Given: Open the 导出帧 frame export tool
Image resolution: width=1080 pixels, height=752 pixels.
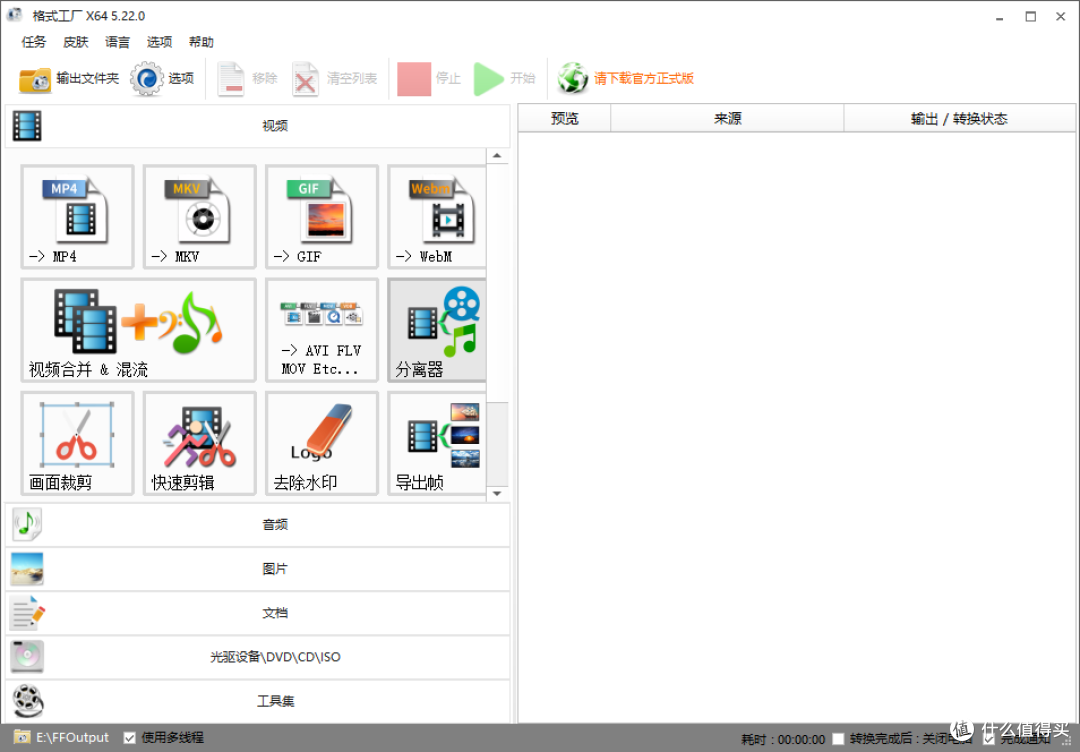Looking at the screenshot, I should 437,443.
